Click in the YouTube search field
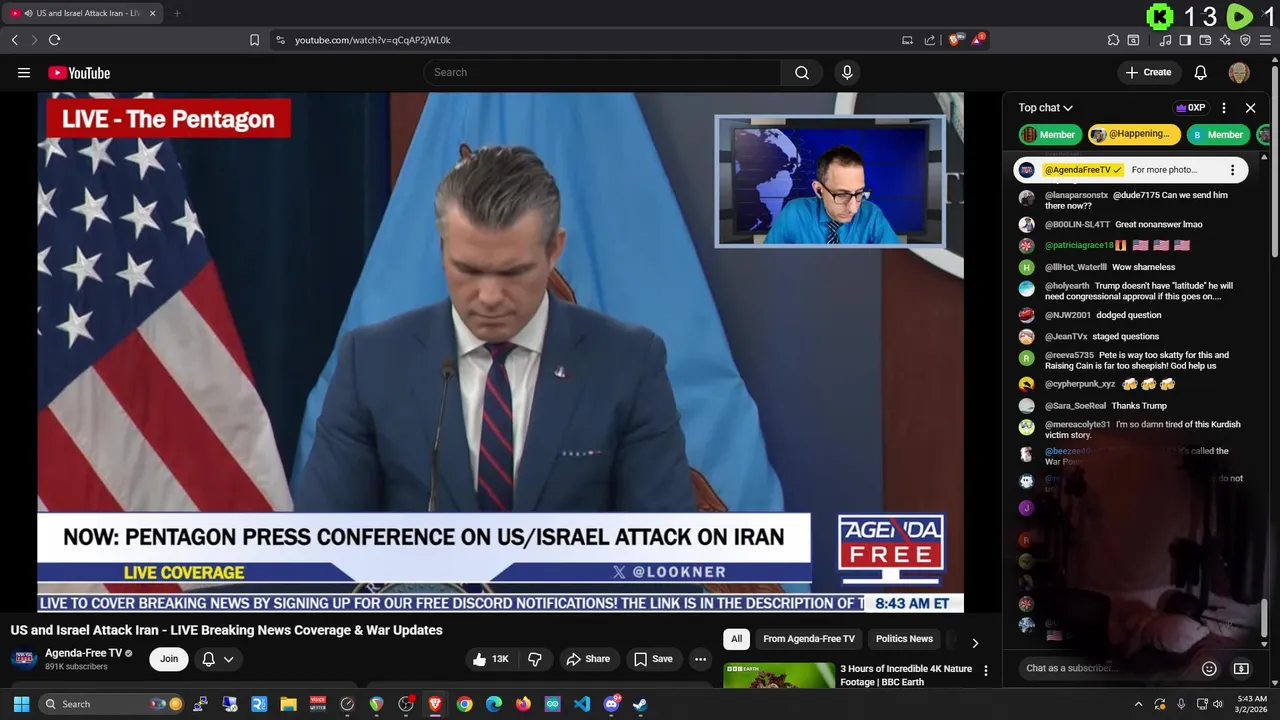Image resolution: width=1280 pixels, height=720 pixels. pos(602,72)
